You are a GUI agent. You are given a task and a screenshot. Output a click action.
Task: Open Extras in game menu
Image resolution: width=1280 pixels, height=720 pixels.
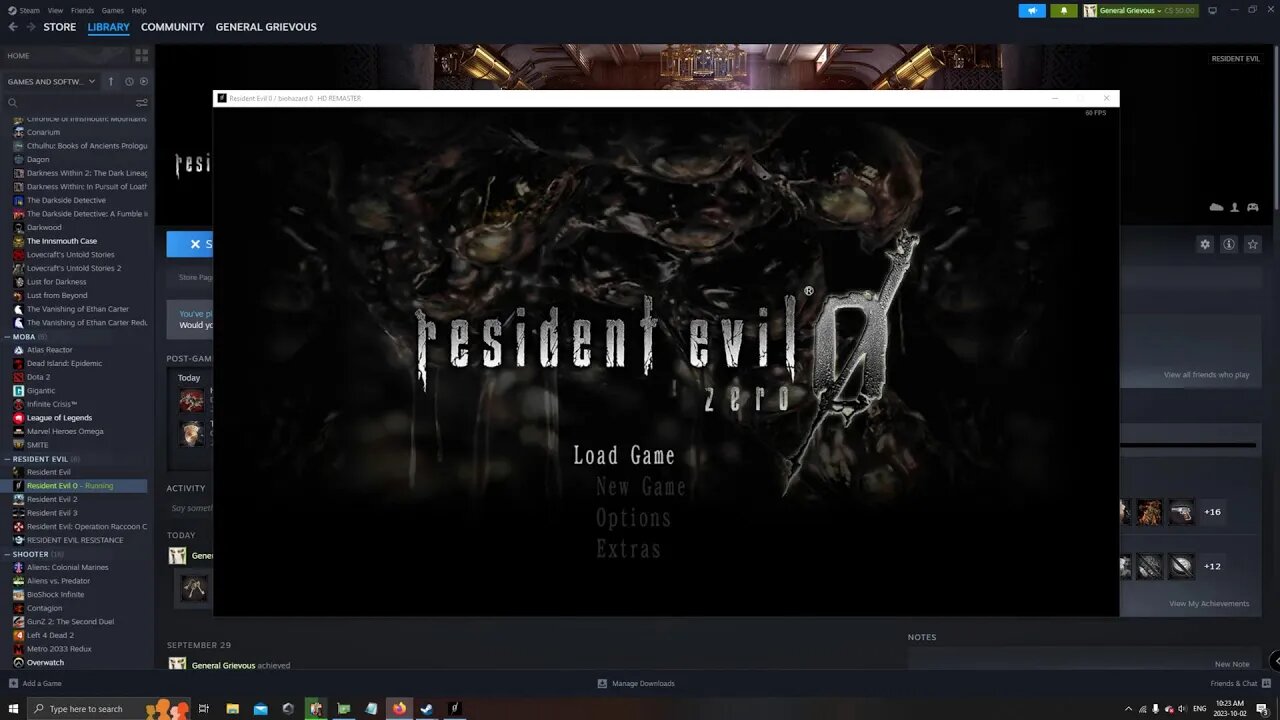pos(629,549)
